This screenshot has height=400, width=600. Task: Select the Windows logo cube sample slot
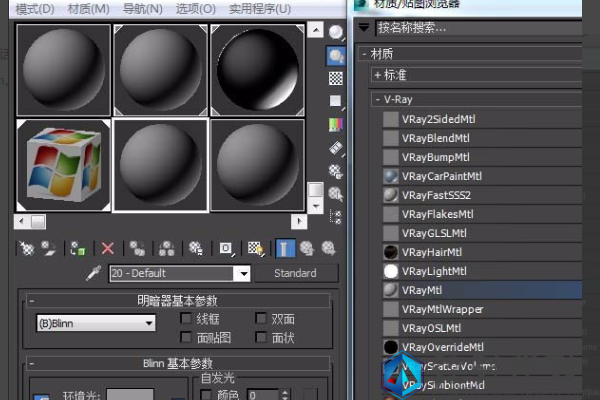(64, 166)
